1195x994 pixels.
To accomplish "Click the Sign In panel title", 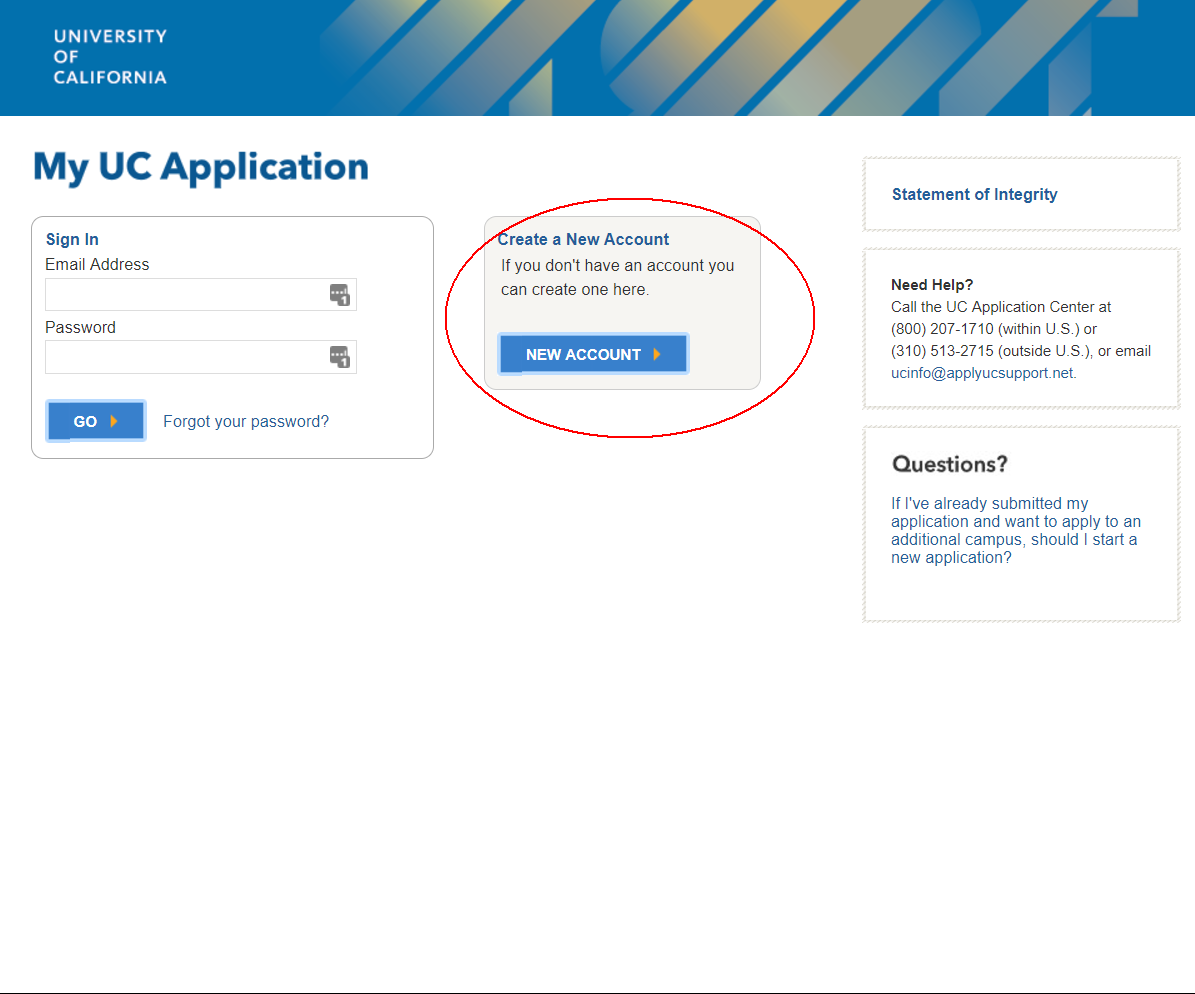I will 72,239.
